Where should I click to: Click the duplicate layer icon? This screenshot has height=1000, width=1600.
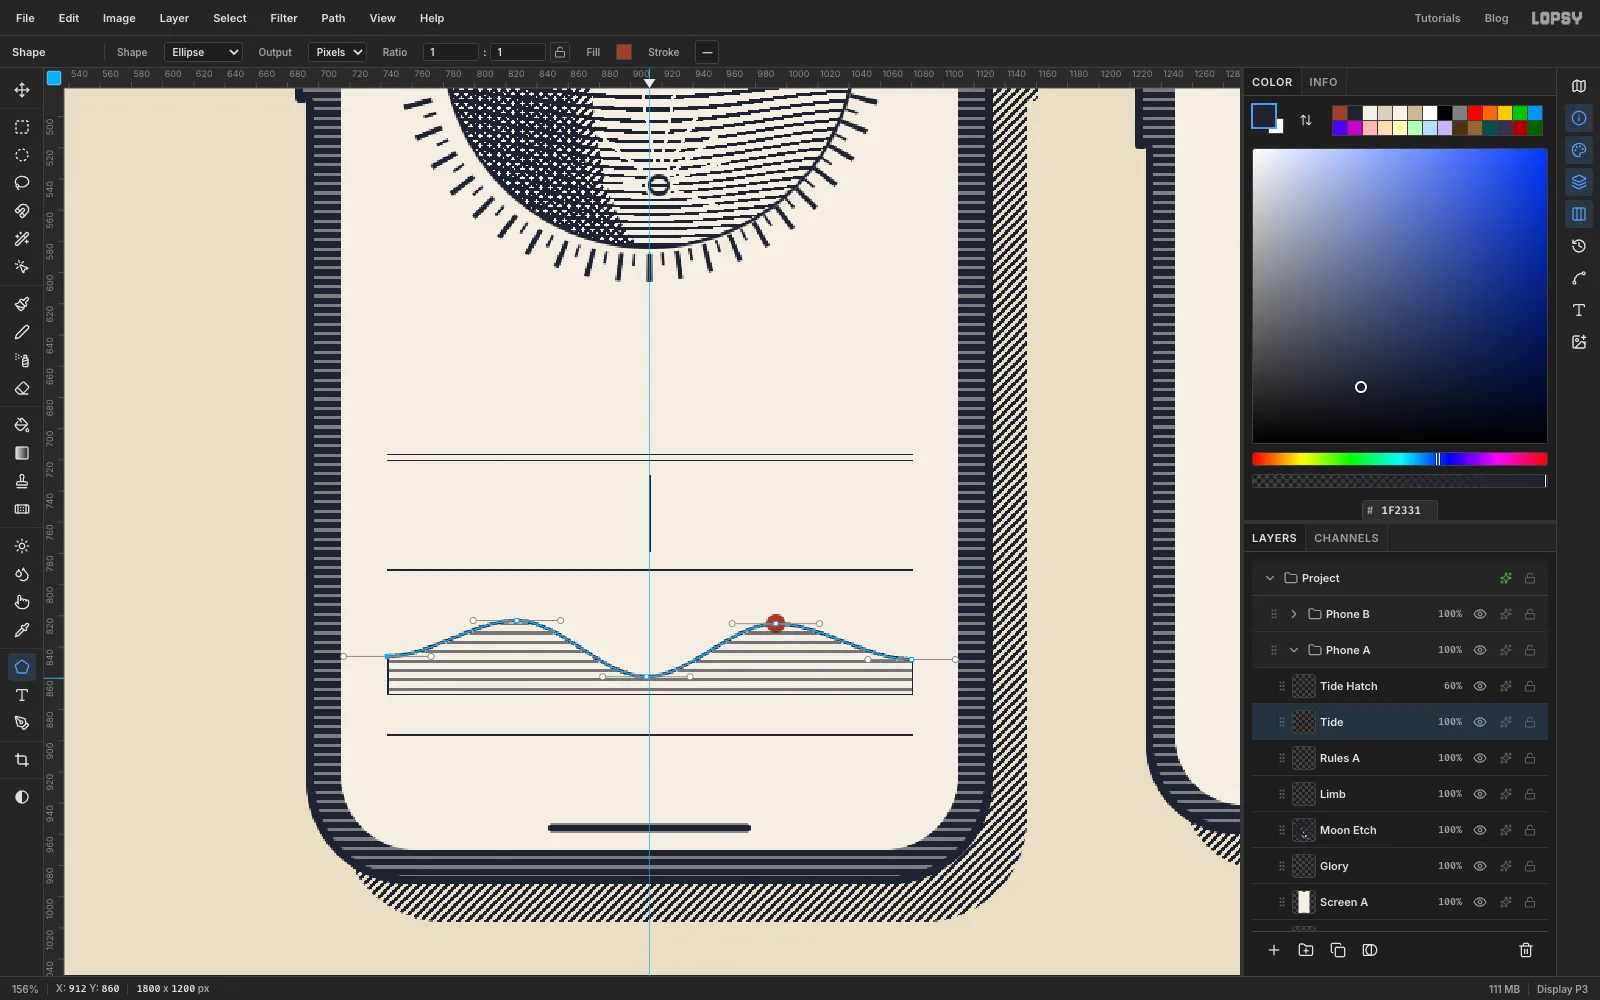pos(1338,950)
